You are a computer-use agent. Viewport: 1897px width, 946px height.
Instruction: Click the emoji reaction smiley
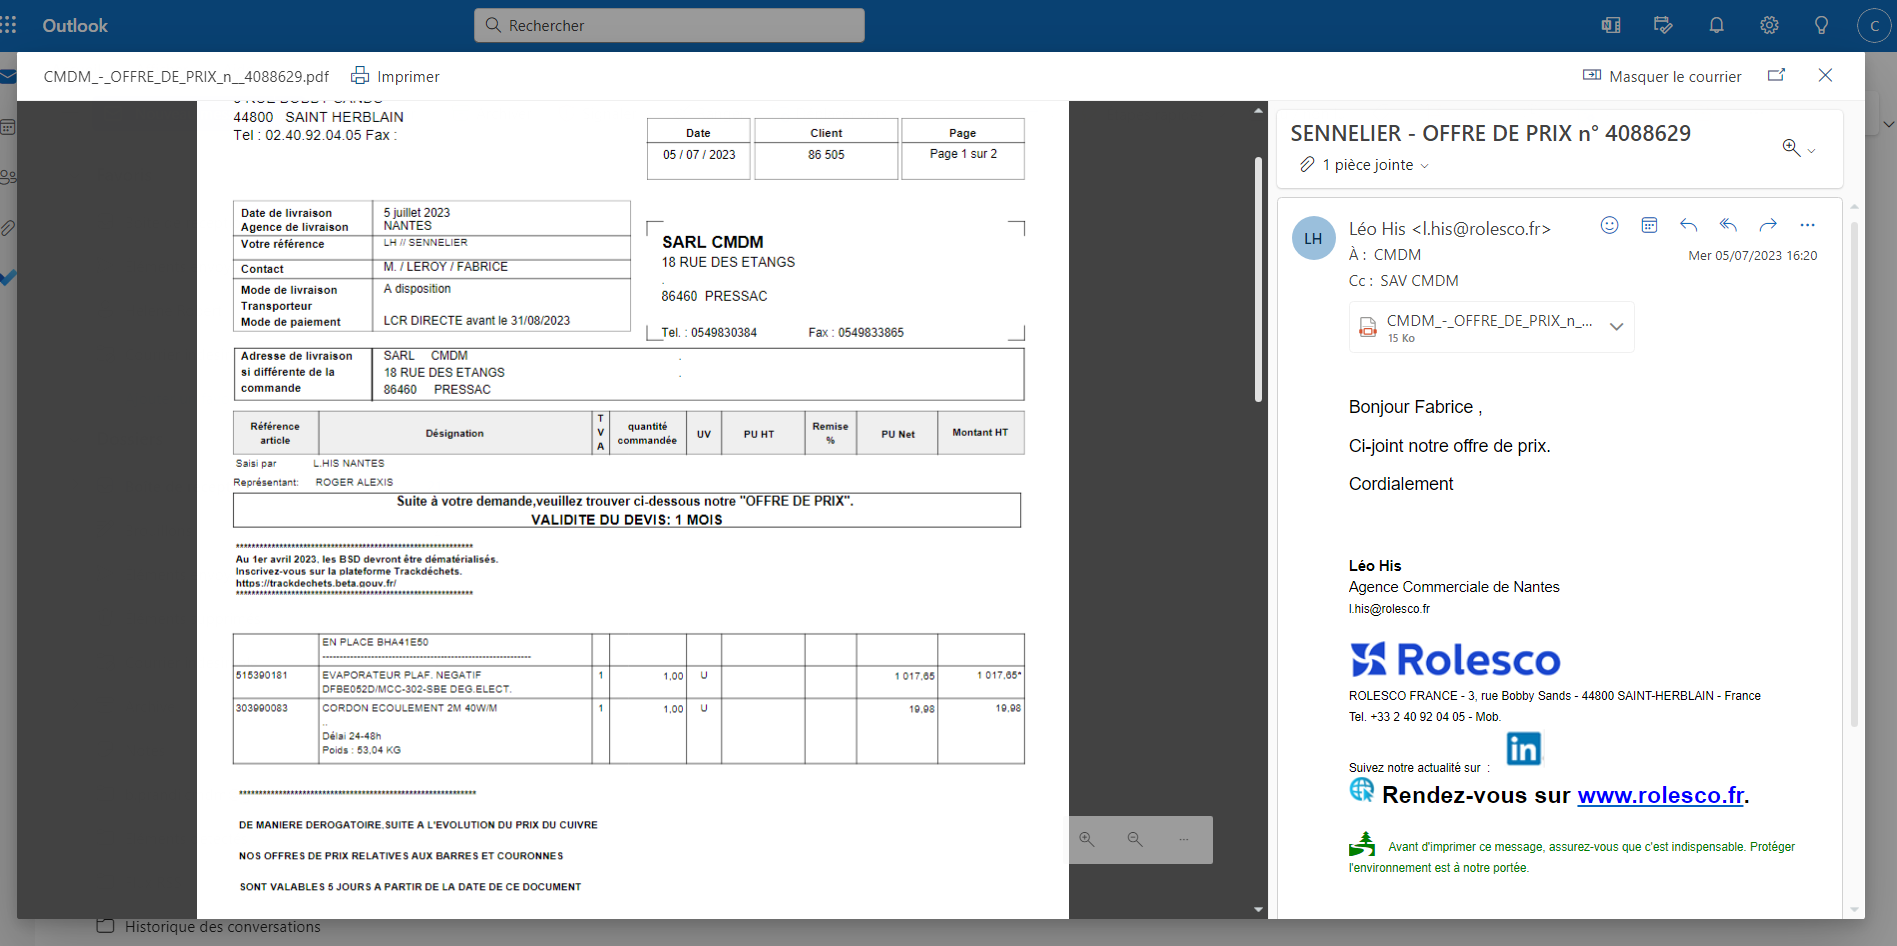point(1609,225)
